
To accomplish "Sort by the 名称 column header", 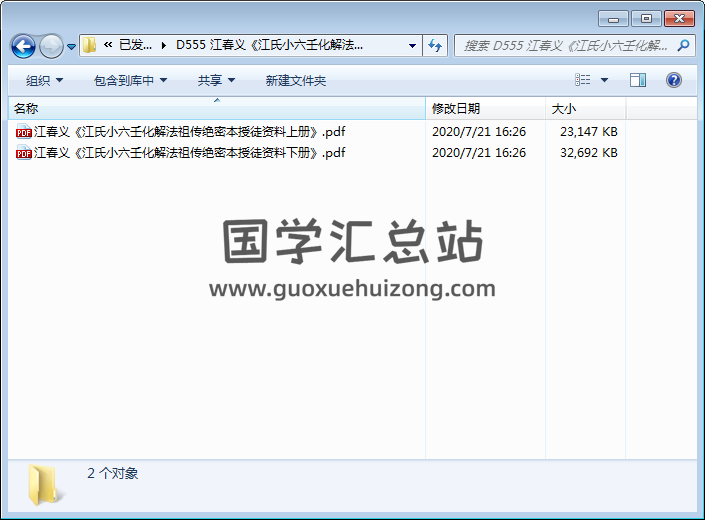I will click(217, 109).
